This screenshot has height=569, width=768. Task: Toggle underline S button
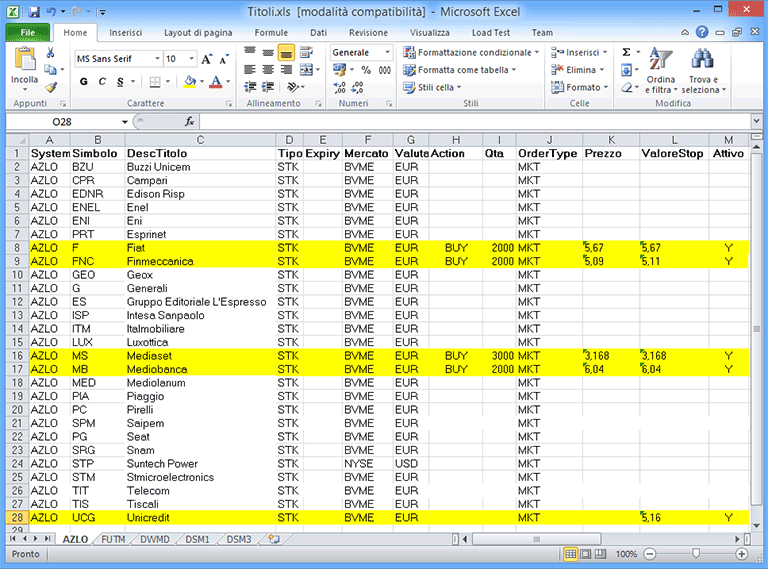coord(120,82)
